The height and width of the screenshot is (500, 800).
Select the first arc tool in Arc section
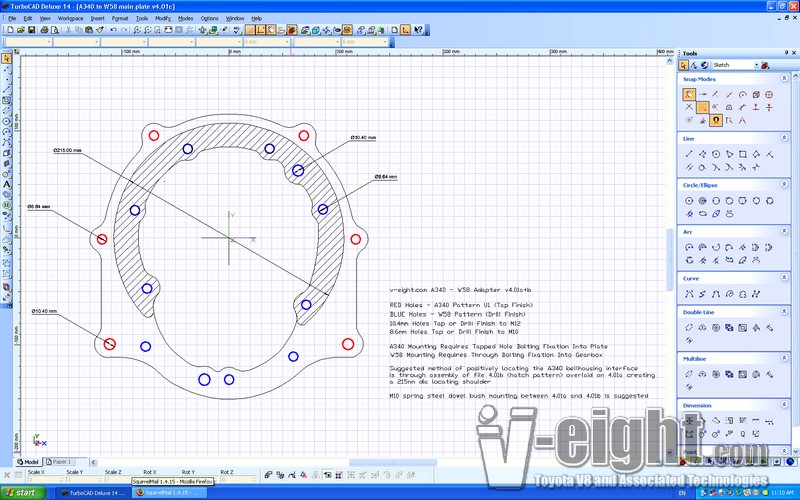(689, 247)
